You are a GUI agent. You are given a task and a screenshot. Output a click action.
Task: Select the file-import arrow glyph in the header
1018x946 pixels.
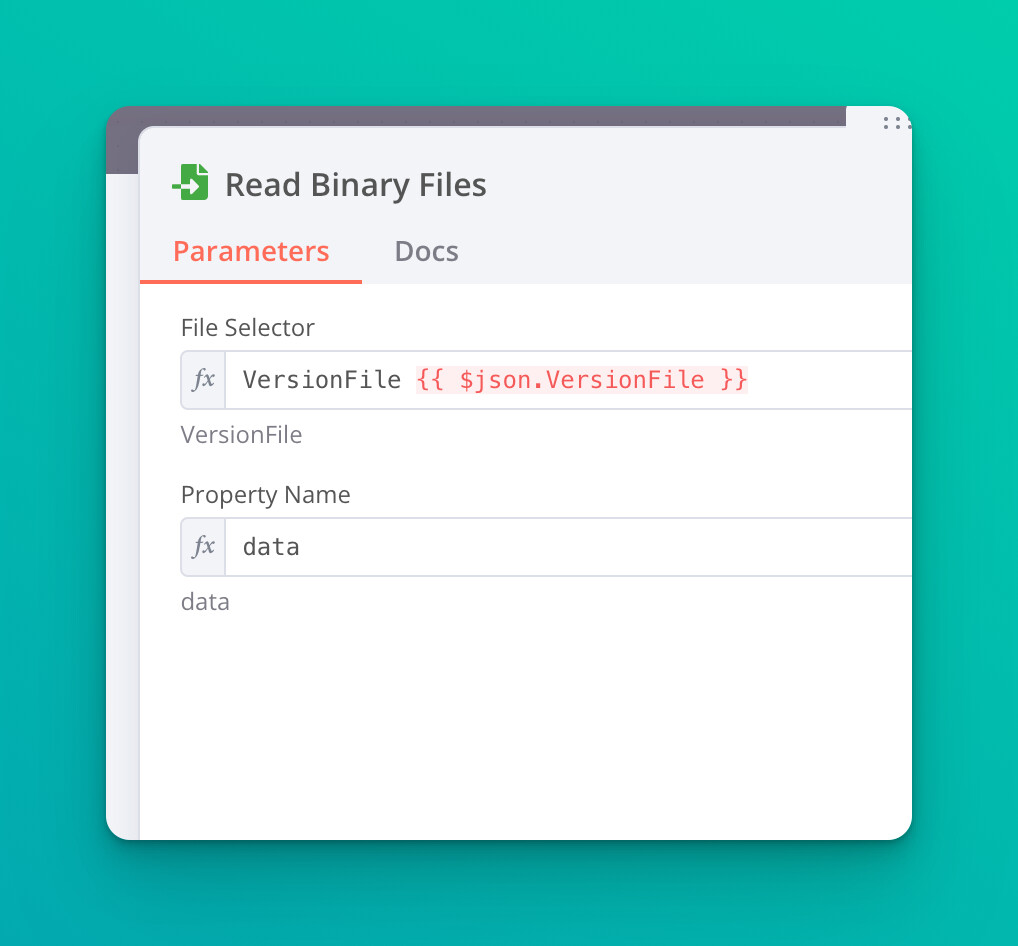[190, 182]
